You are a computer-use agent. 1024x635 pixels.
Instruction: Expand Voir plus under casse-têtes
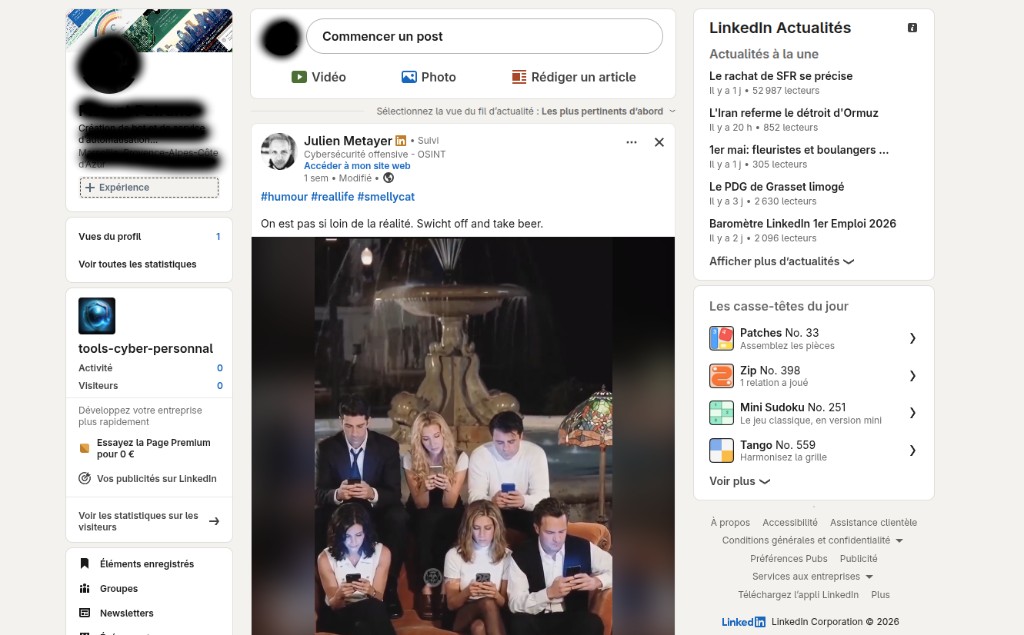click(x=740, y=481)
